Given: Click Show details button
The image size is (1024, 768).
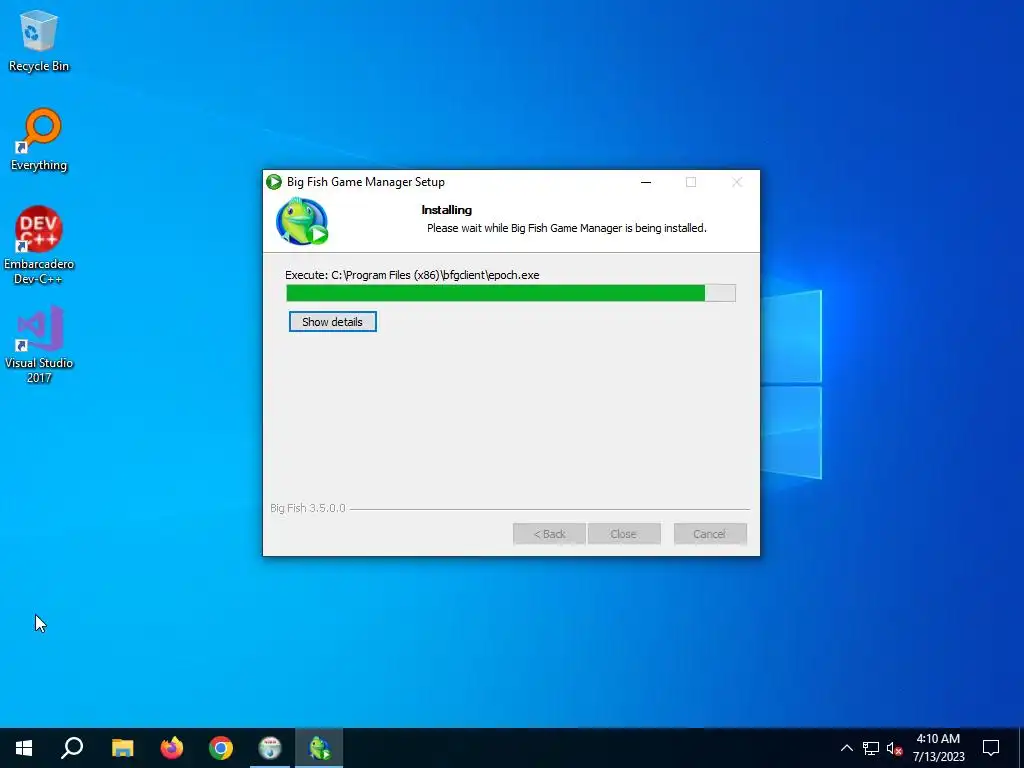Looking at the screenshot, I should click(332, 322).
